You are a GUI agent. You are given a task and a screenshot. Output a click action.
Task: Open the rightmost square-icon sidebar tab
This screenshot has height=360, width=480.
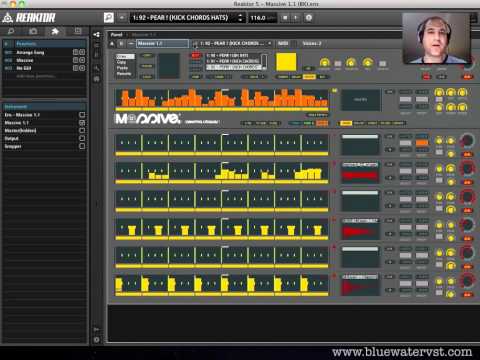click(x=78, y=31)
